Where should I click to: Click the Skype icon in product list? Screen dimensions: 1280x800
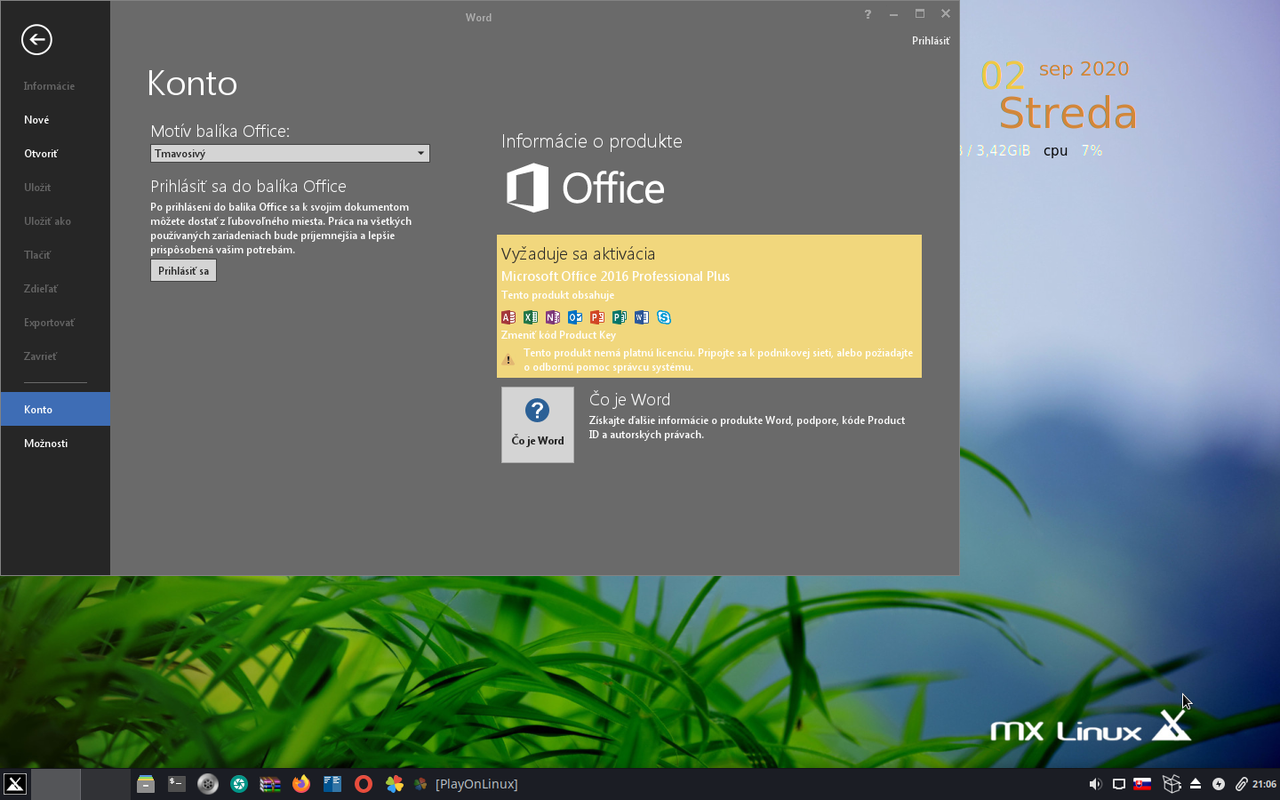[x=664, y=317]
